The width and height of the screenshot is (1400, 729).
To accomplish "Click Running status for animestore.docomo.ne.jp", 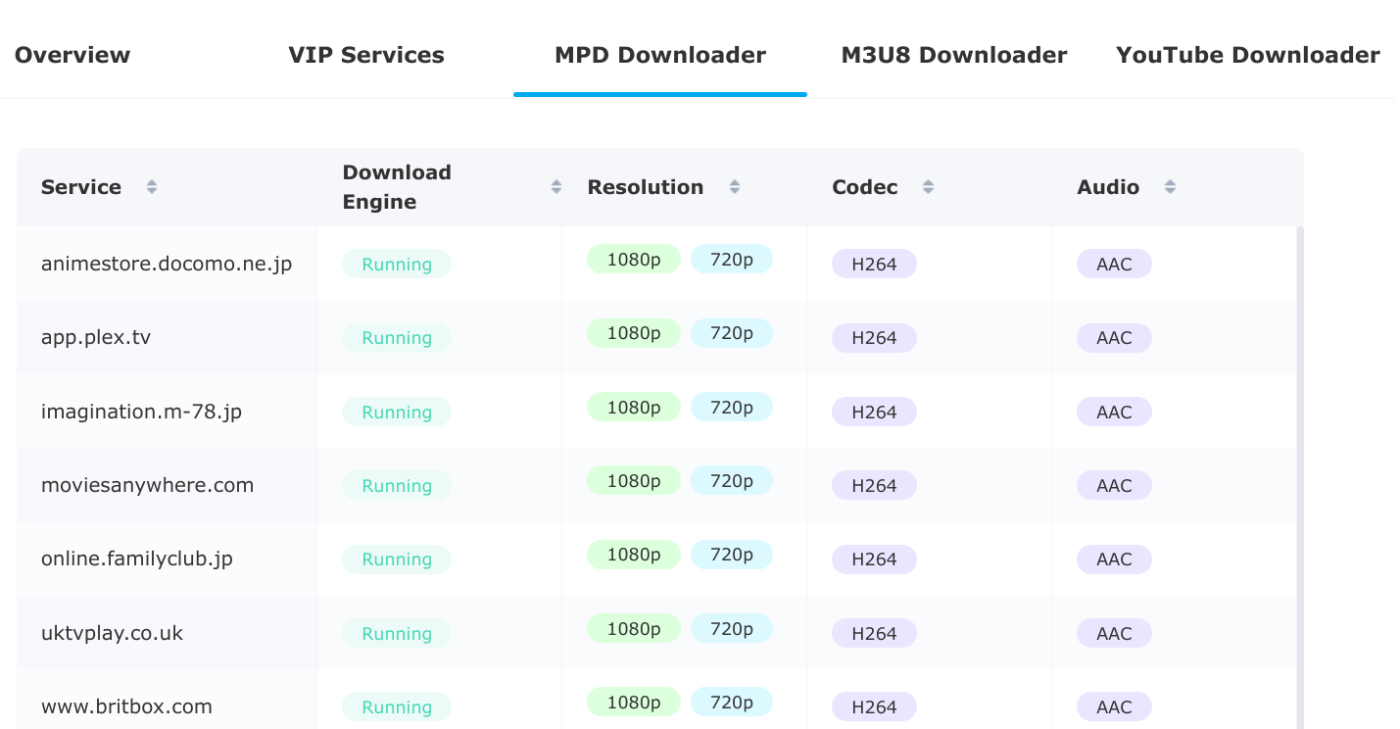I will [x=397, y=264].
